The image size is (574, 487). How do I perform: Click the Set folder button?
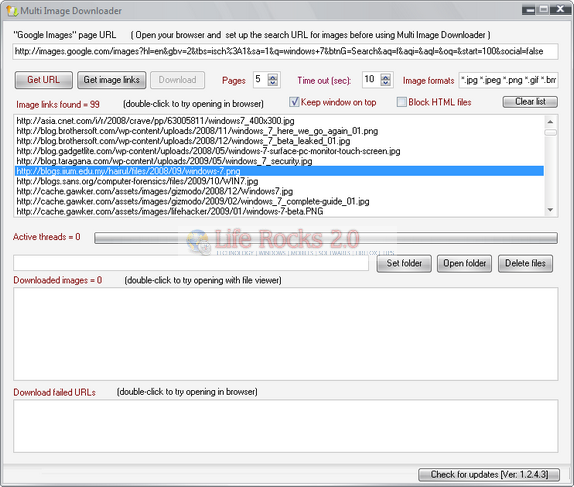pos(404,263)
